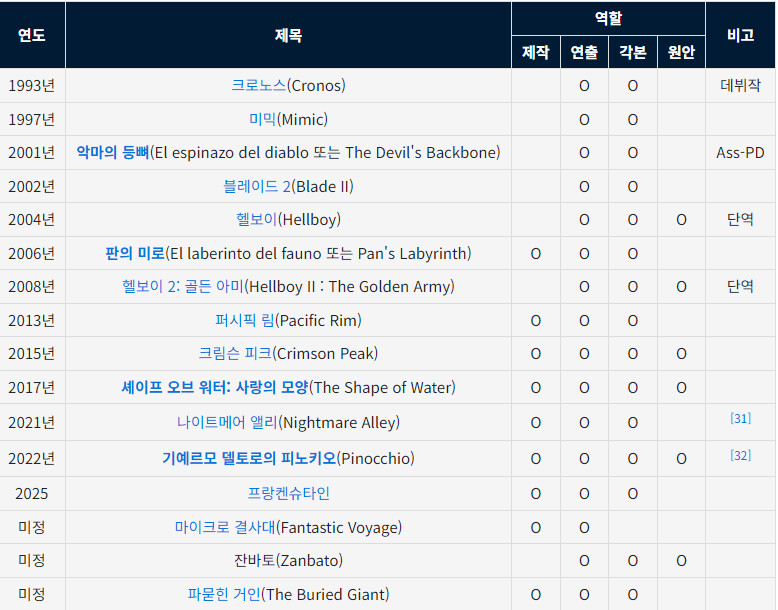Open the 크로노스 (Cronos) link

pos(259,85)
